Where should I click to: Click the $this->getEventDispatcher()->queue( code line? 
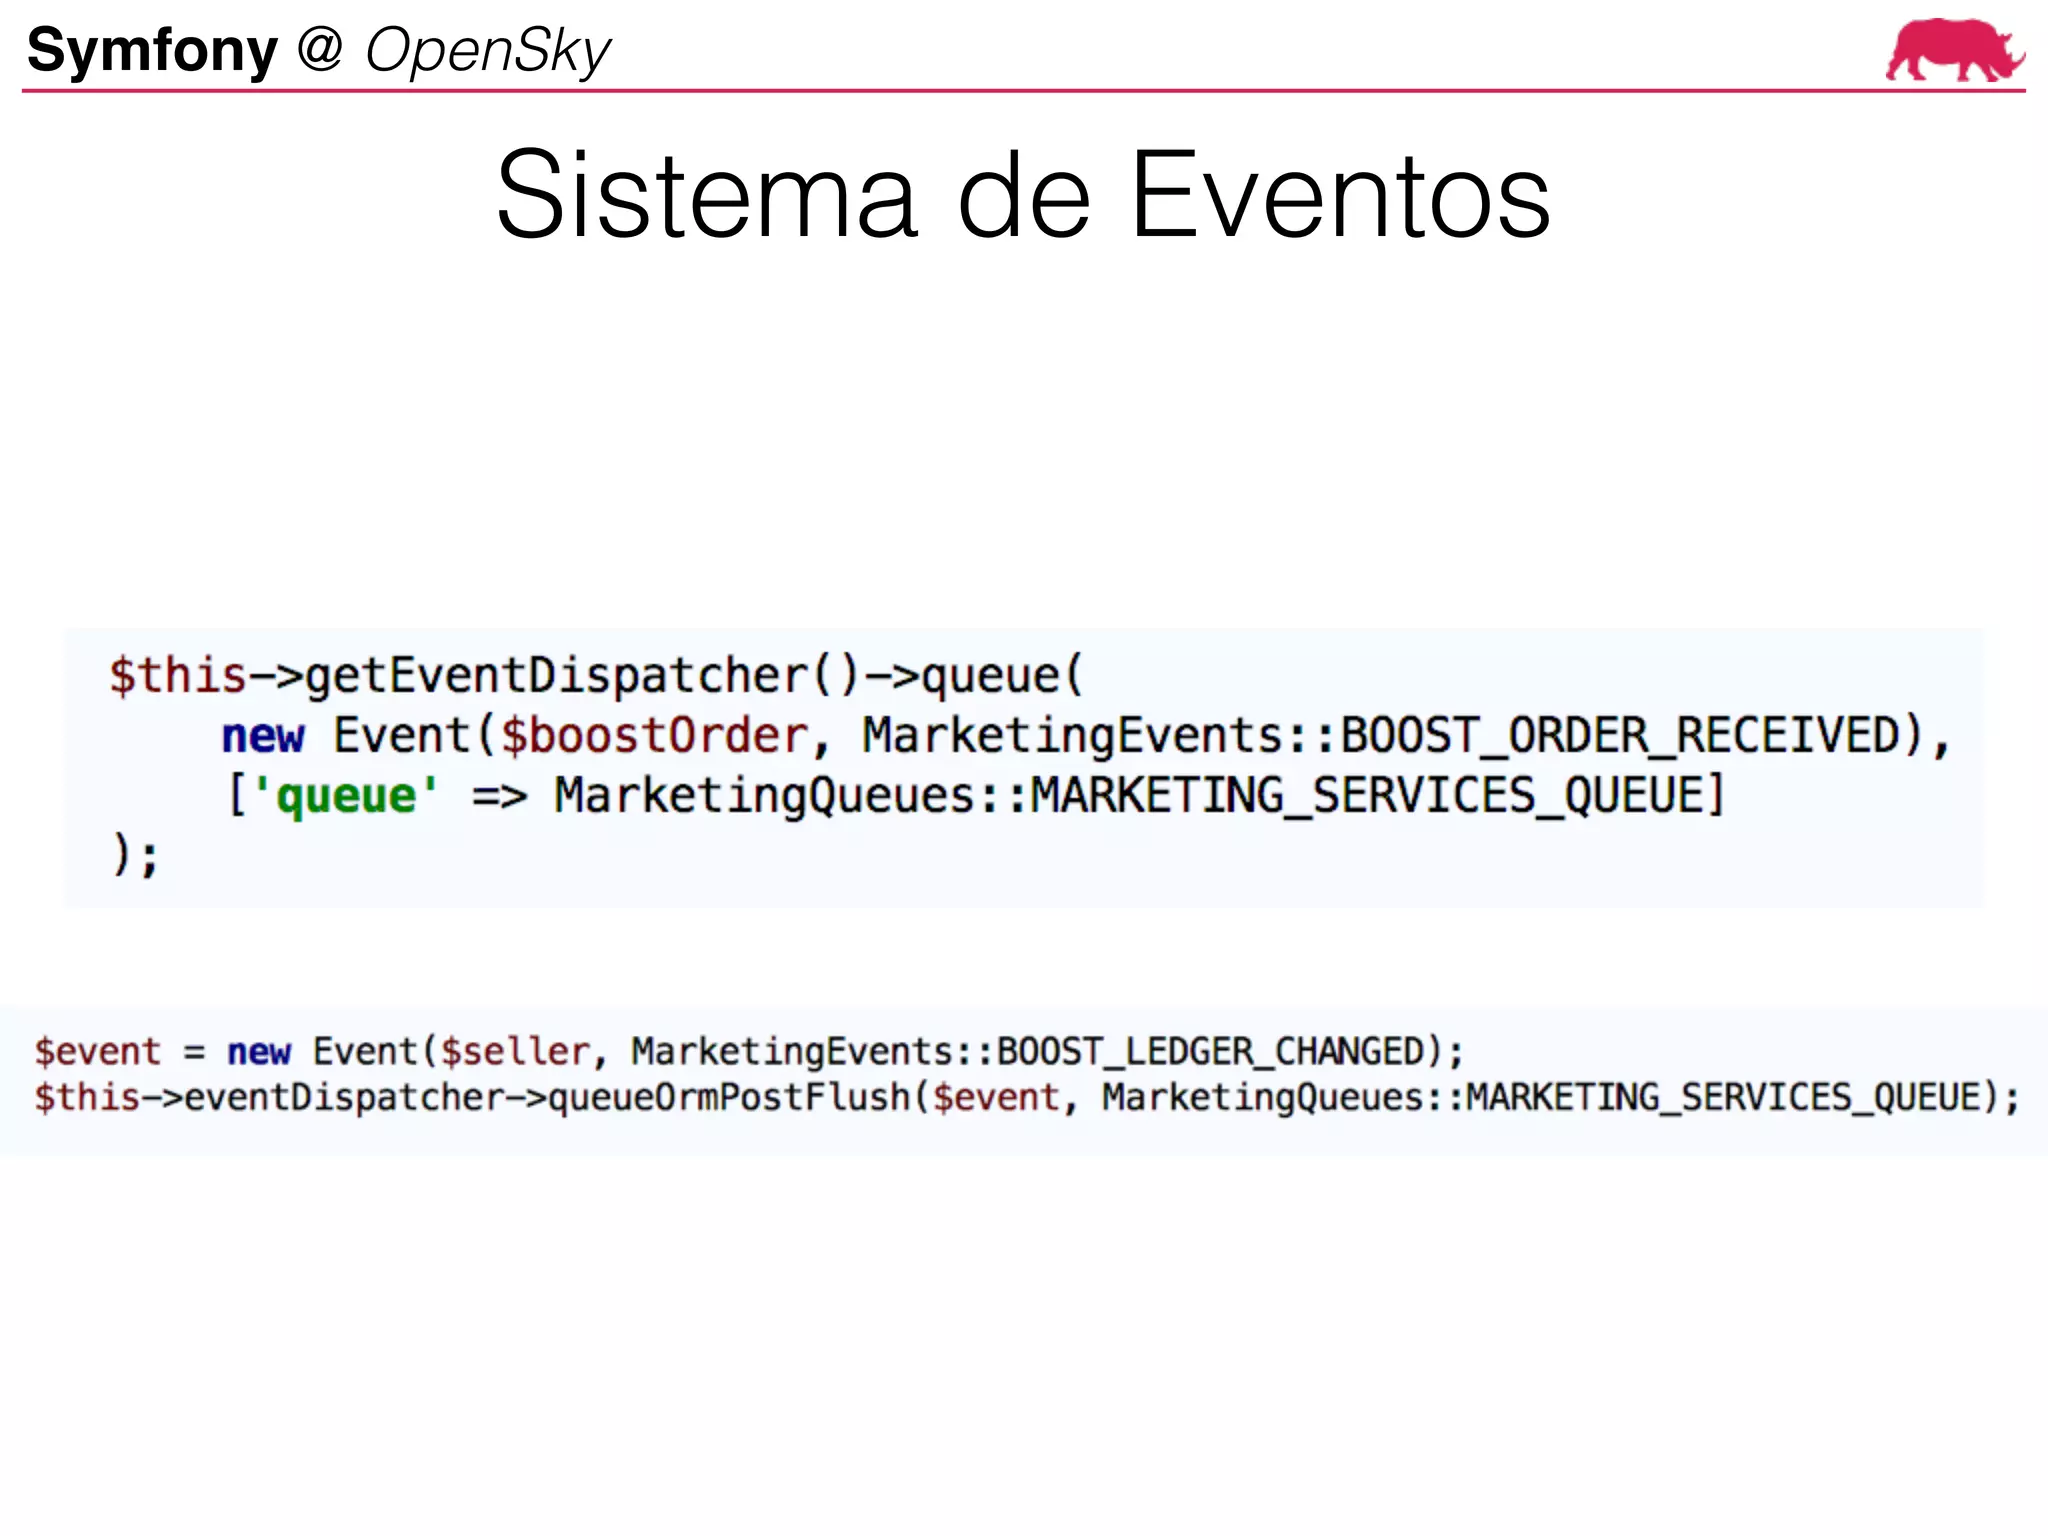pyautogui.click(x=596, y=676)
